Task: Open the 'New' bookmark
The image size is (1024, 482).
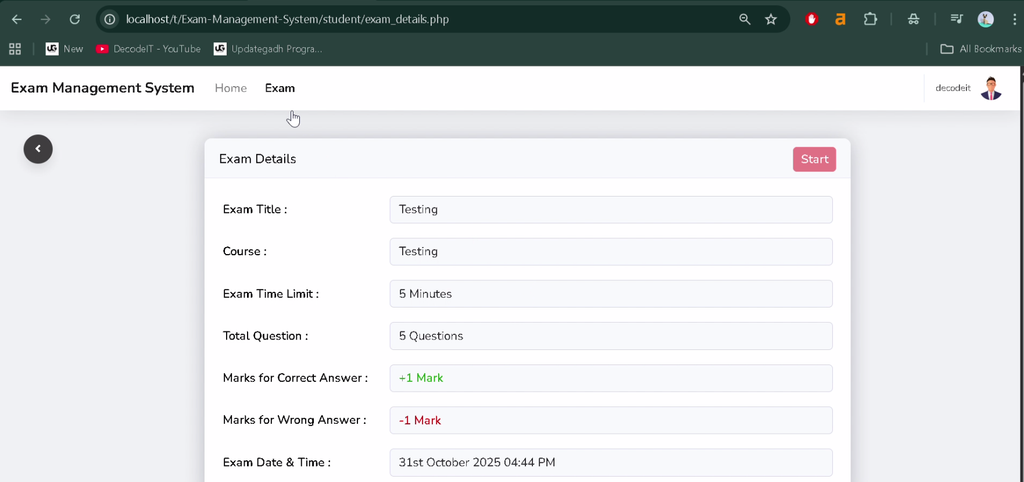Action: pos(65,48)
